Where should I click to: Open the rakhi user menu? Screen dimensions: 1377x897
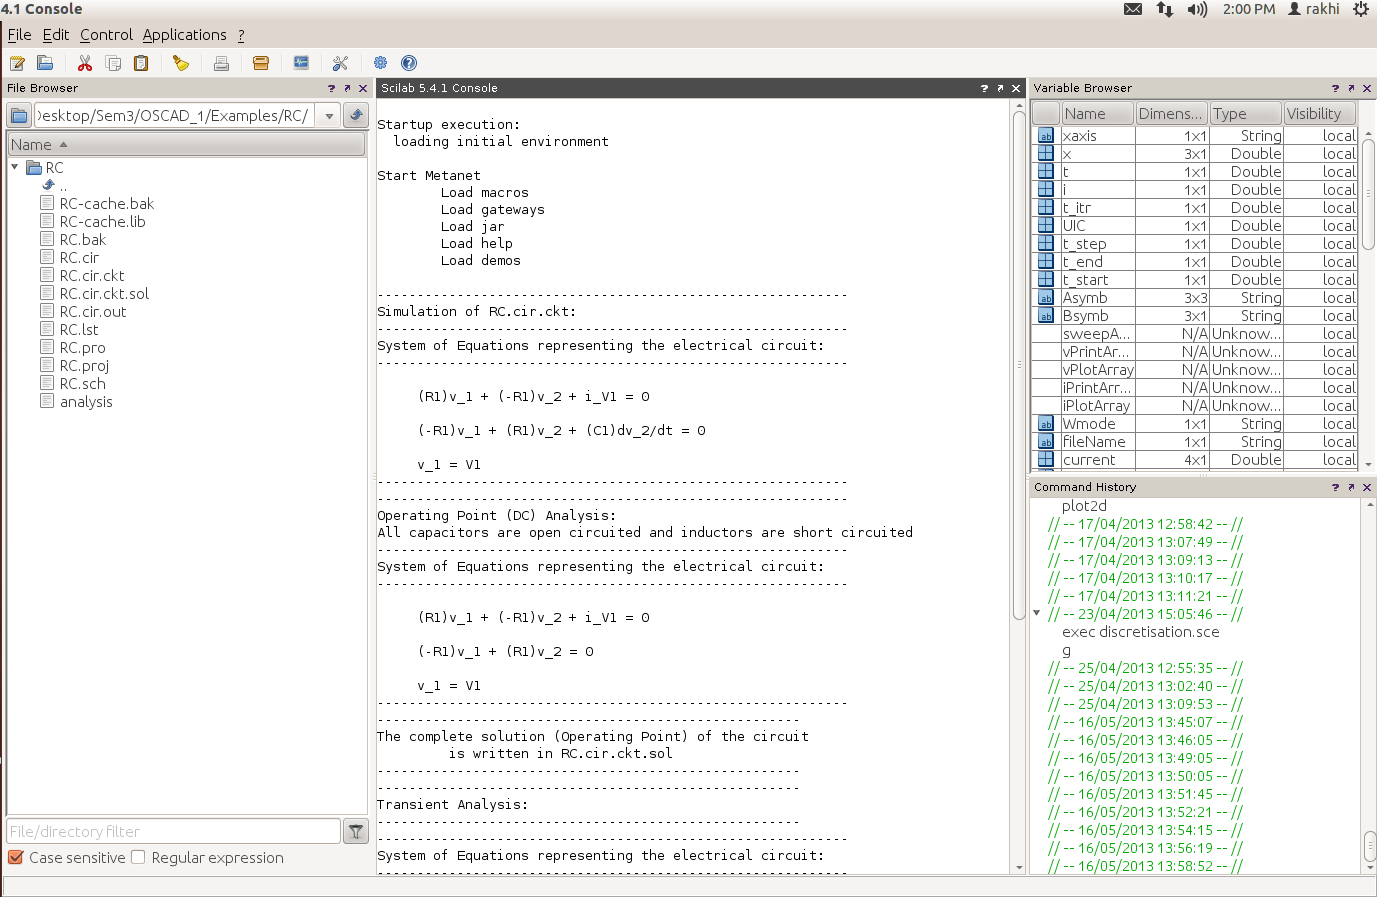tap(1313, 9)
